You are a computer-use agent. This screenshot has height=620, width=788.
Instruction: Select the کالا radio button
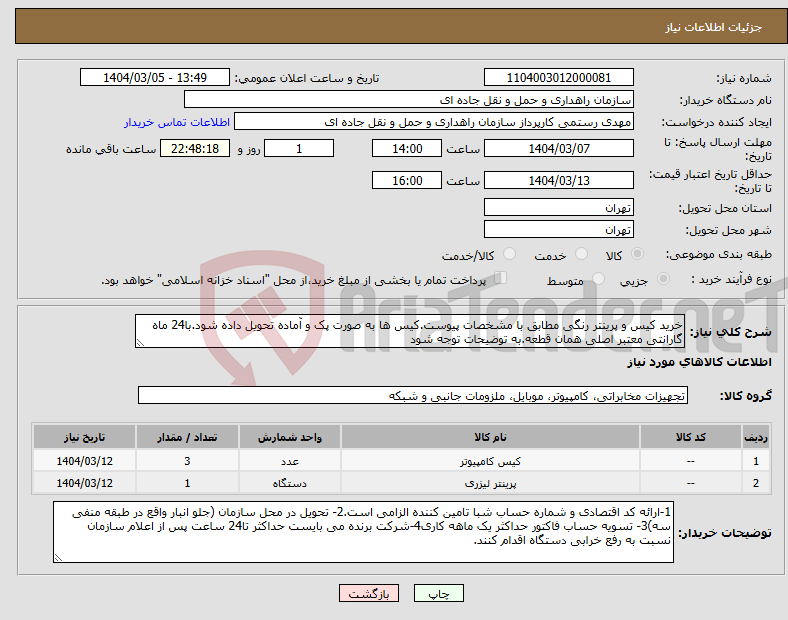637,254
